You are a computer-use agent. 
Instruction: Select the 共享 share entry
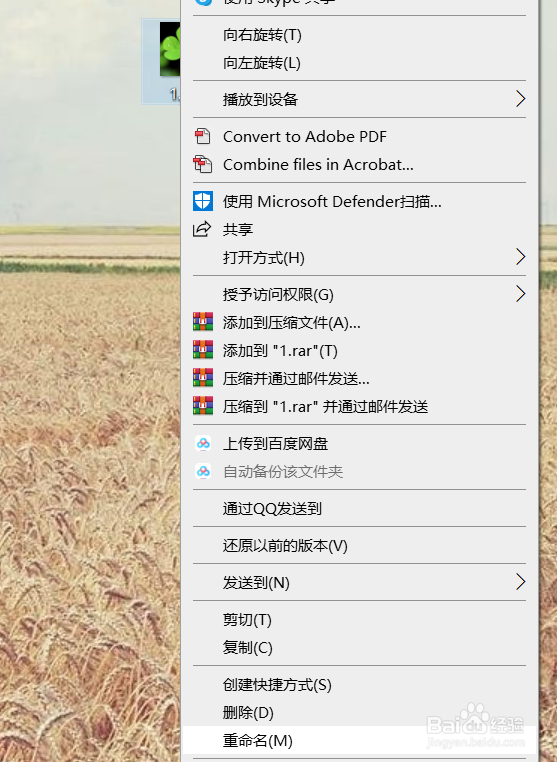(x=360, y=229)
